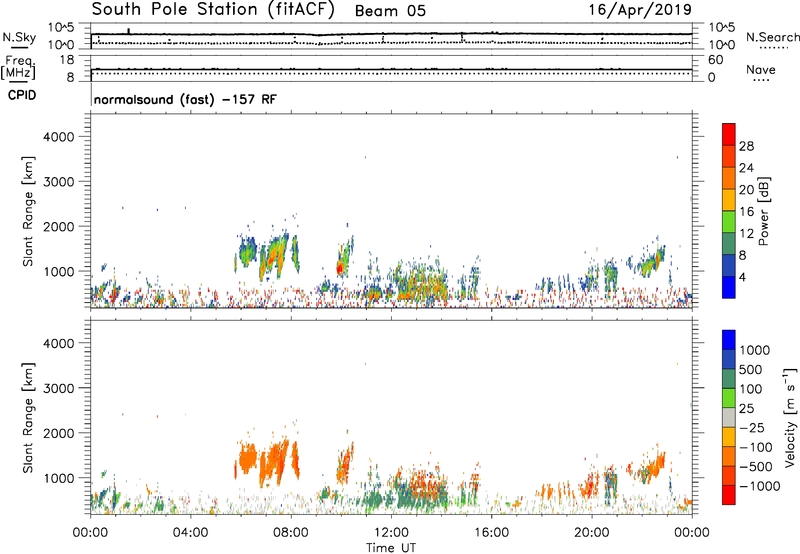Click the '04:00' time axis label
Image resolution: width=800 pixels, height=554 pixels.
click(x=190, y=533)
